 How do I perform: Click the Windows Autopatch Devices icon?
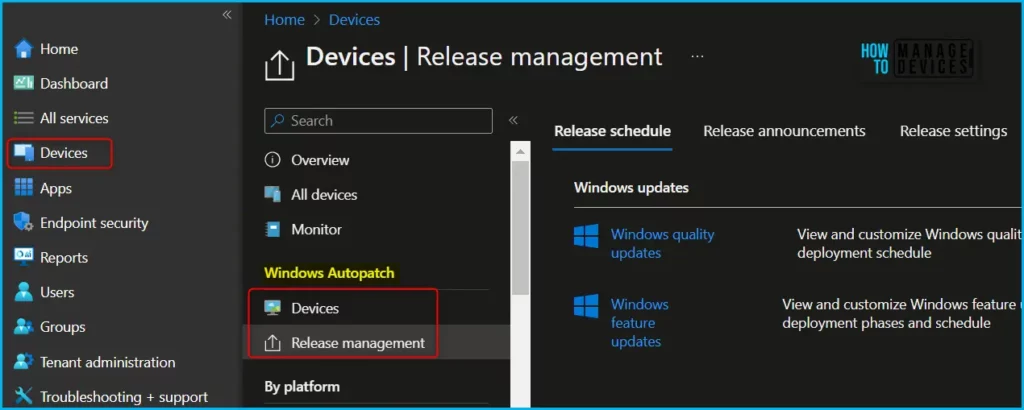[x=272, y=308]
